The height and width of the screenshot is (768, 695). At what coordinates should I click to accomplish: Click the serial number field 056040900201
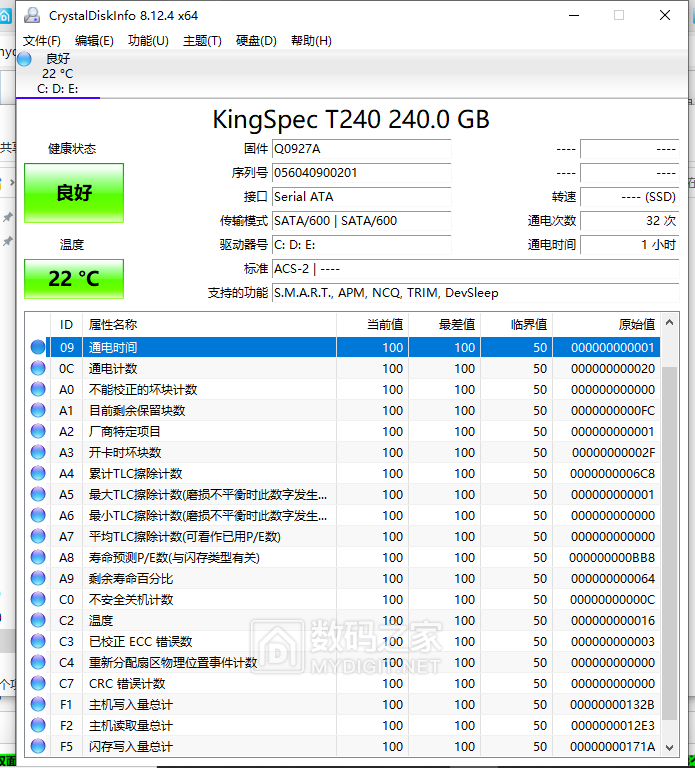[x=361, y=173]
